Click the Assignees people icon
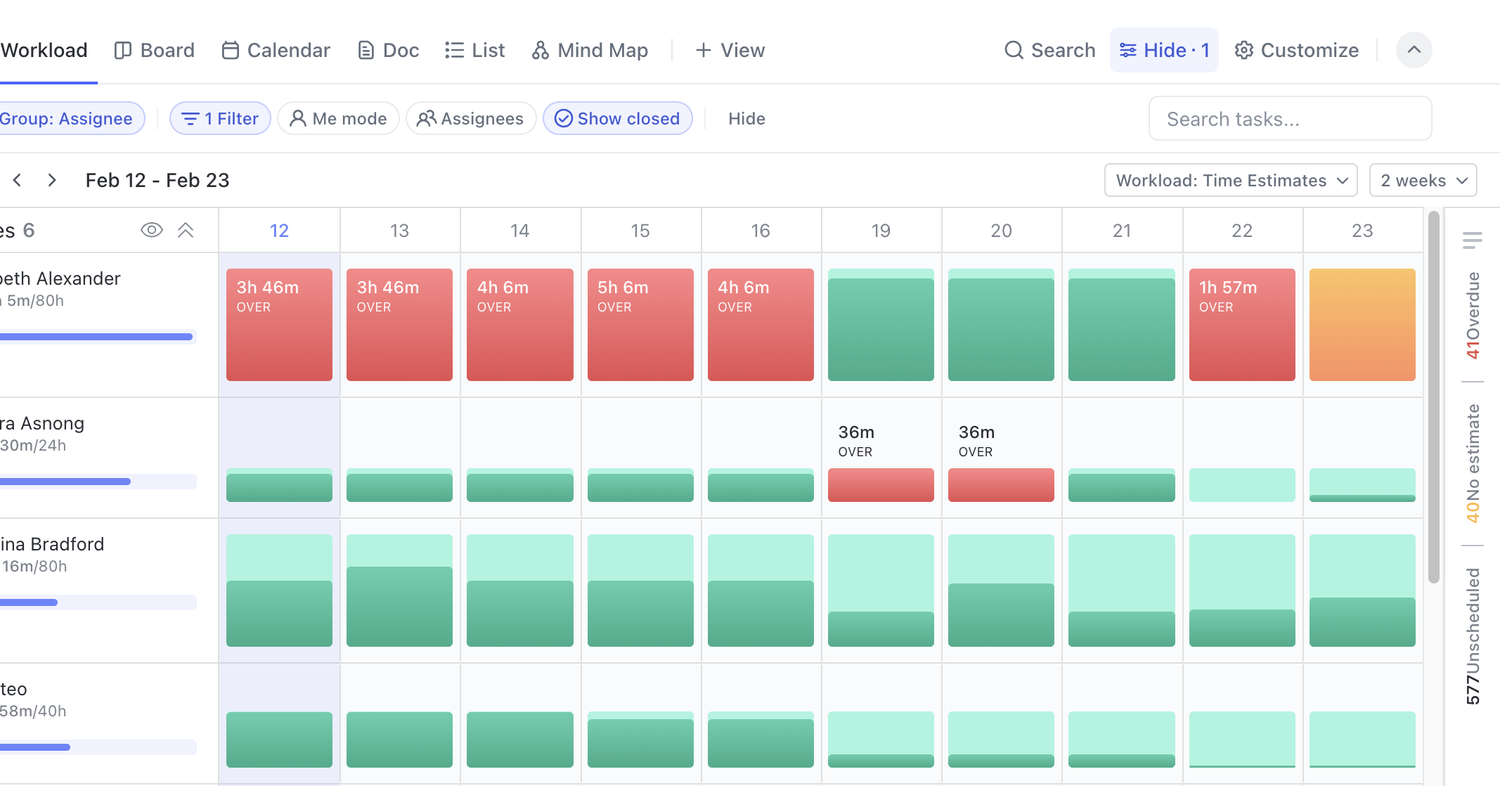This screenshot has width=1500, height=786. tap(426, 118)
